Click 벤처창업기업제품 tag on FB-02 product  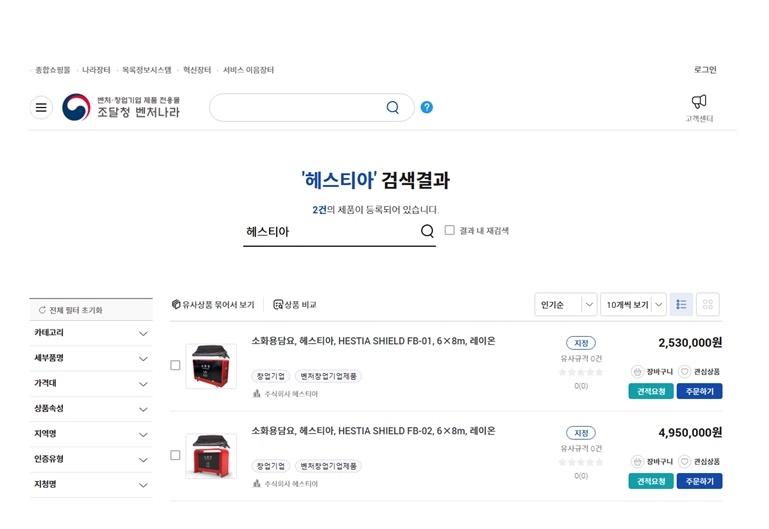tap(328, 466)
